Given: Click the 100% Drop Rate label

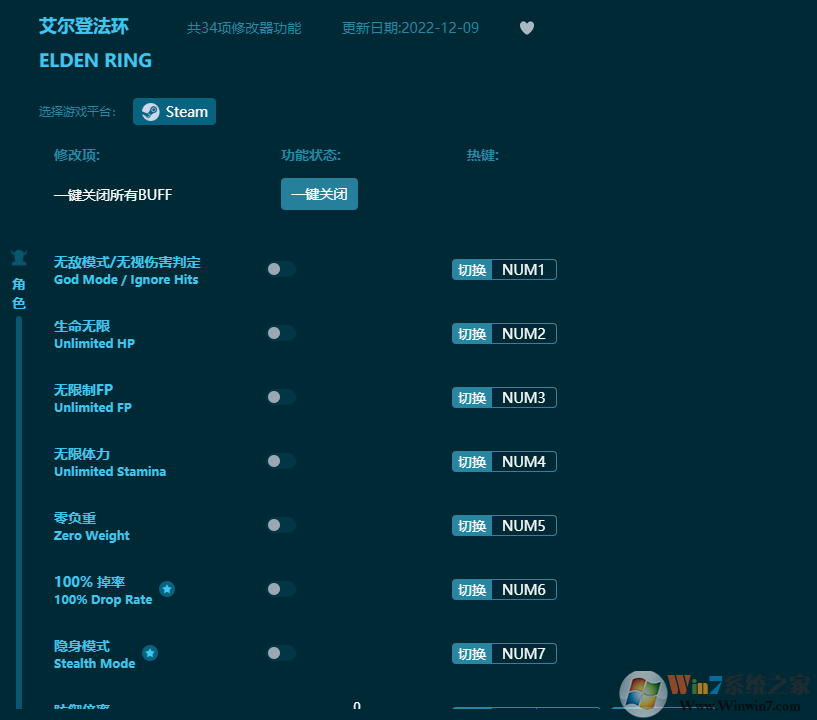Looking at the screenshot, I should [x=103, y=600].
